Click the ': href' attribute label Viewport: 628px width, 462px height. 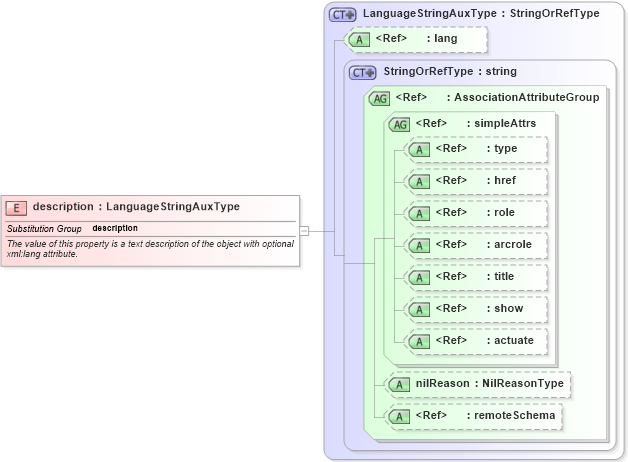[x=501, y=181]
